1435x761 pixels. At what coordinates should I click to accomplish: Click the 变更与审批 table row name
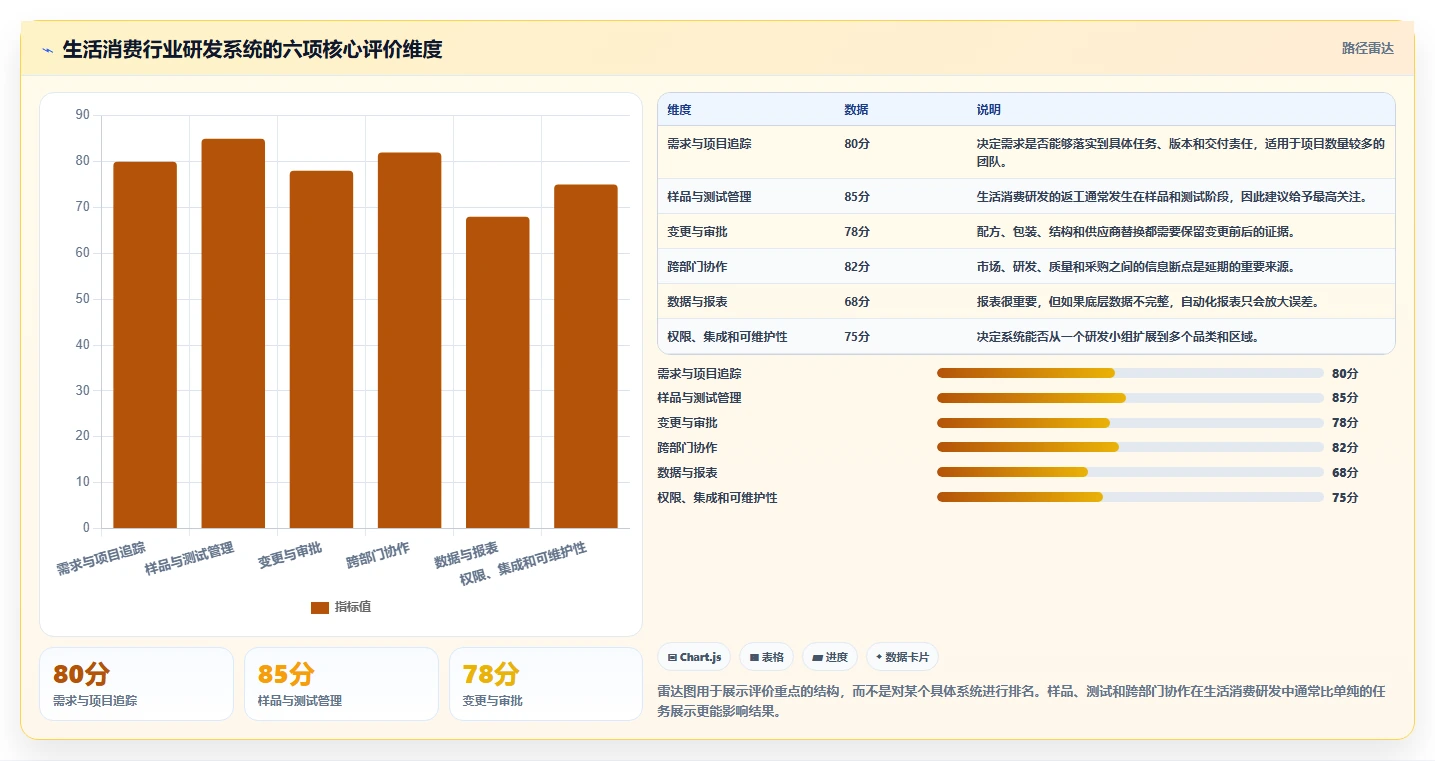[x=697, y=231]
